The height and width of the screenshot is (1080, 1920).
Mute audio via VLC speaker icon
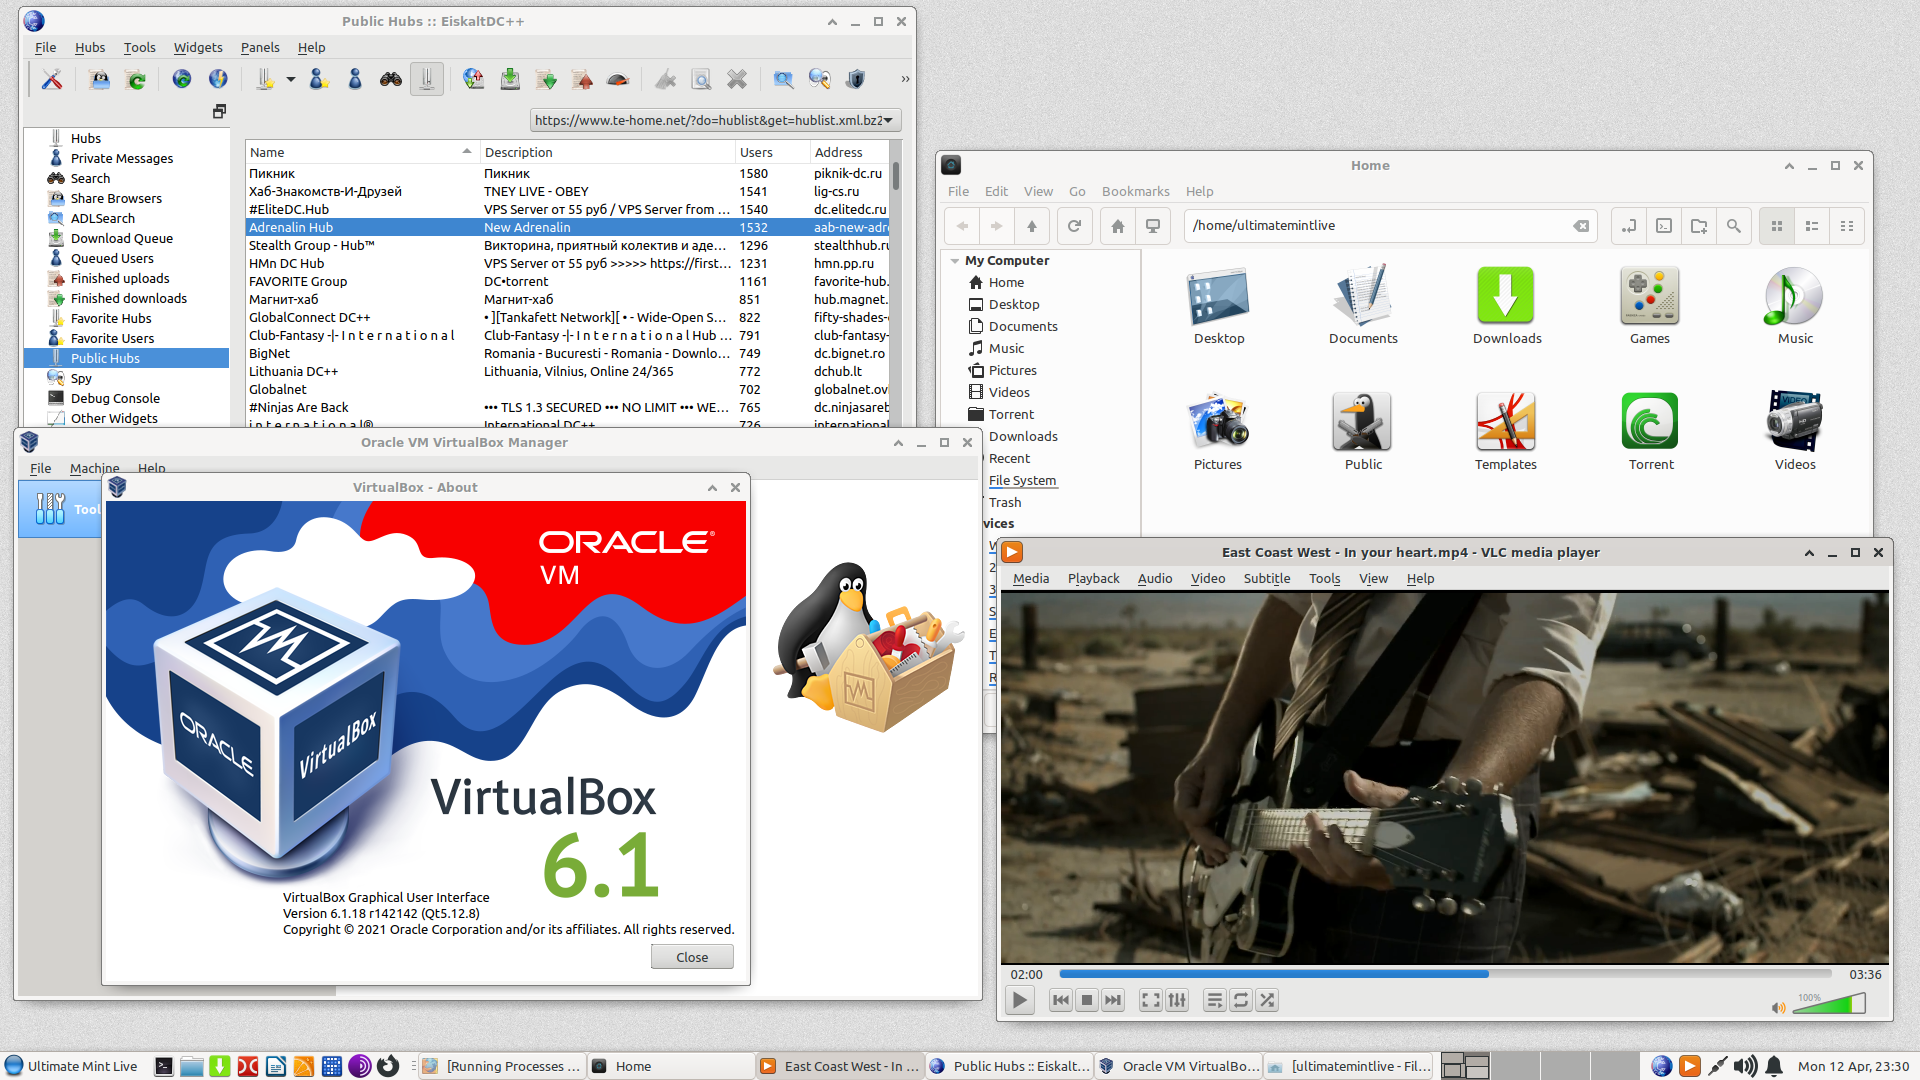coord(1778,1007)
